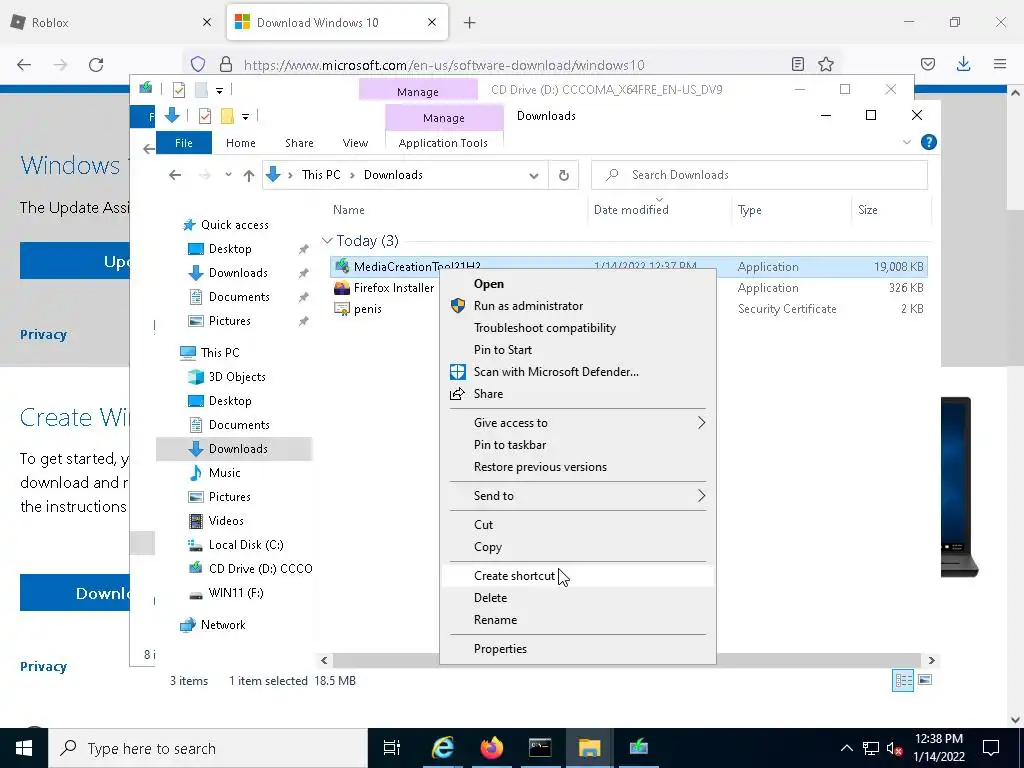This screenshot has height=768, width=1024.
Task: Open the Share ribbon tab
Action: pos(299,142)
